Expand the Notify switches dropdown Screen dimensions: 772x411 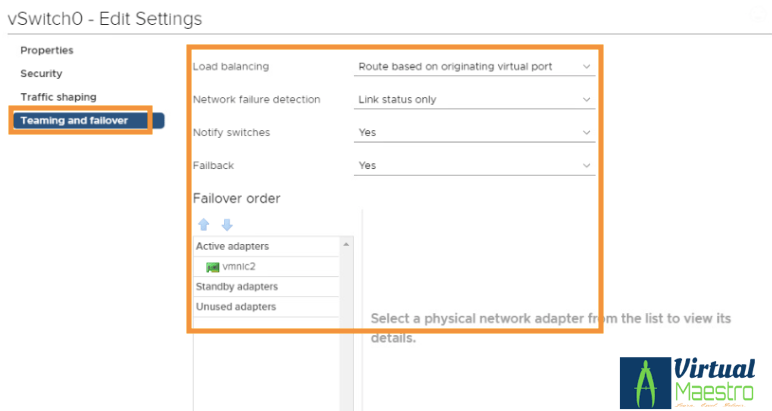474,132
